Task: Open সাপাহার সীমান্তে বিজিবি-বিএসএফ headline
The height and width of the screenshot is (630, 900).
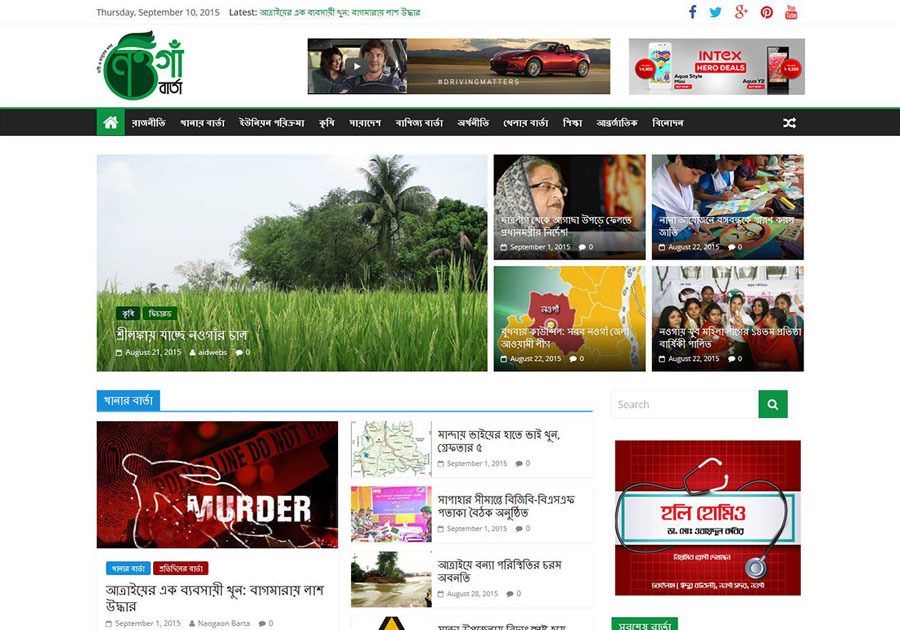Action: pos(506,505)
